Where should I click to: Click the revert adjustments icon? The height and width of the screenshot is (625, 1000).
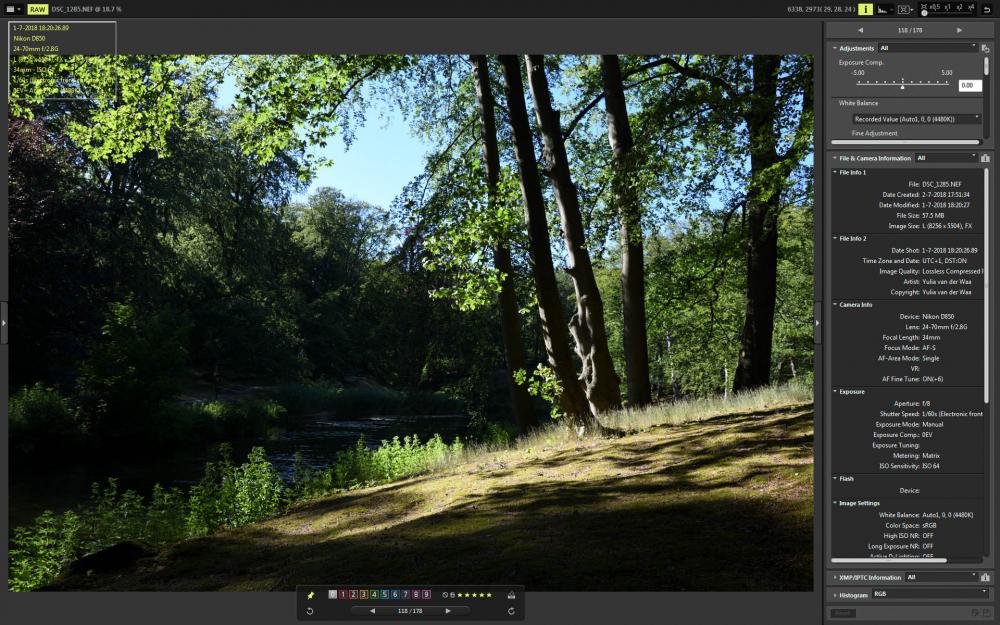[x=985, y=48]
